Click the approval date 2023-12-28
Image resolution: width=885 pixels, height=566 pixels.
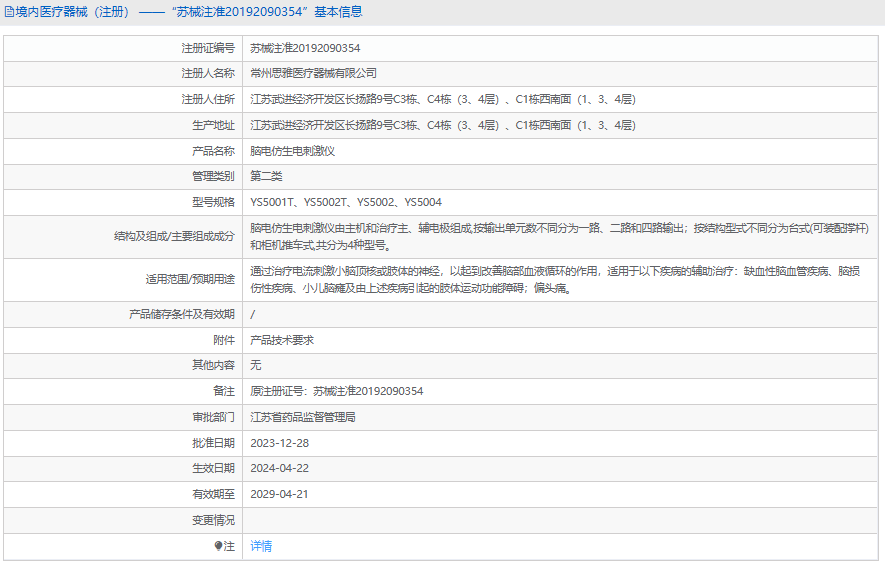[279, 444]
